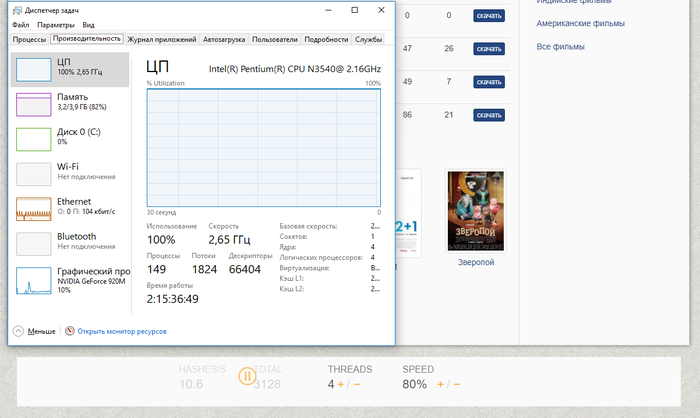The height and width of the screenshot is (418, 700).
Task: Decrease THREADS with the minus sign
Action: coord(357,385)
